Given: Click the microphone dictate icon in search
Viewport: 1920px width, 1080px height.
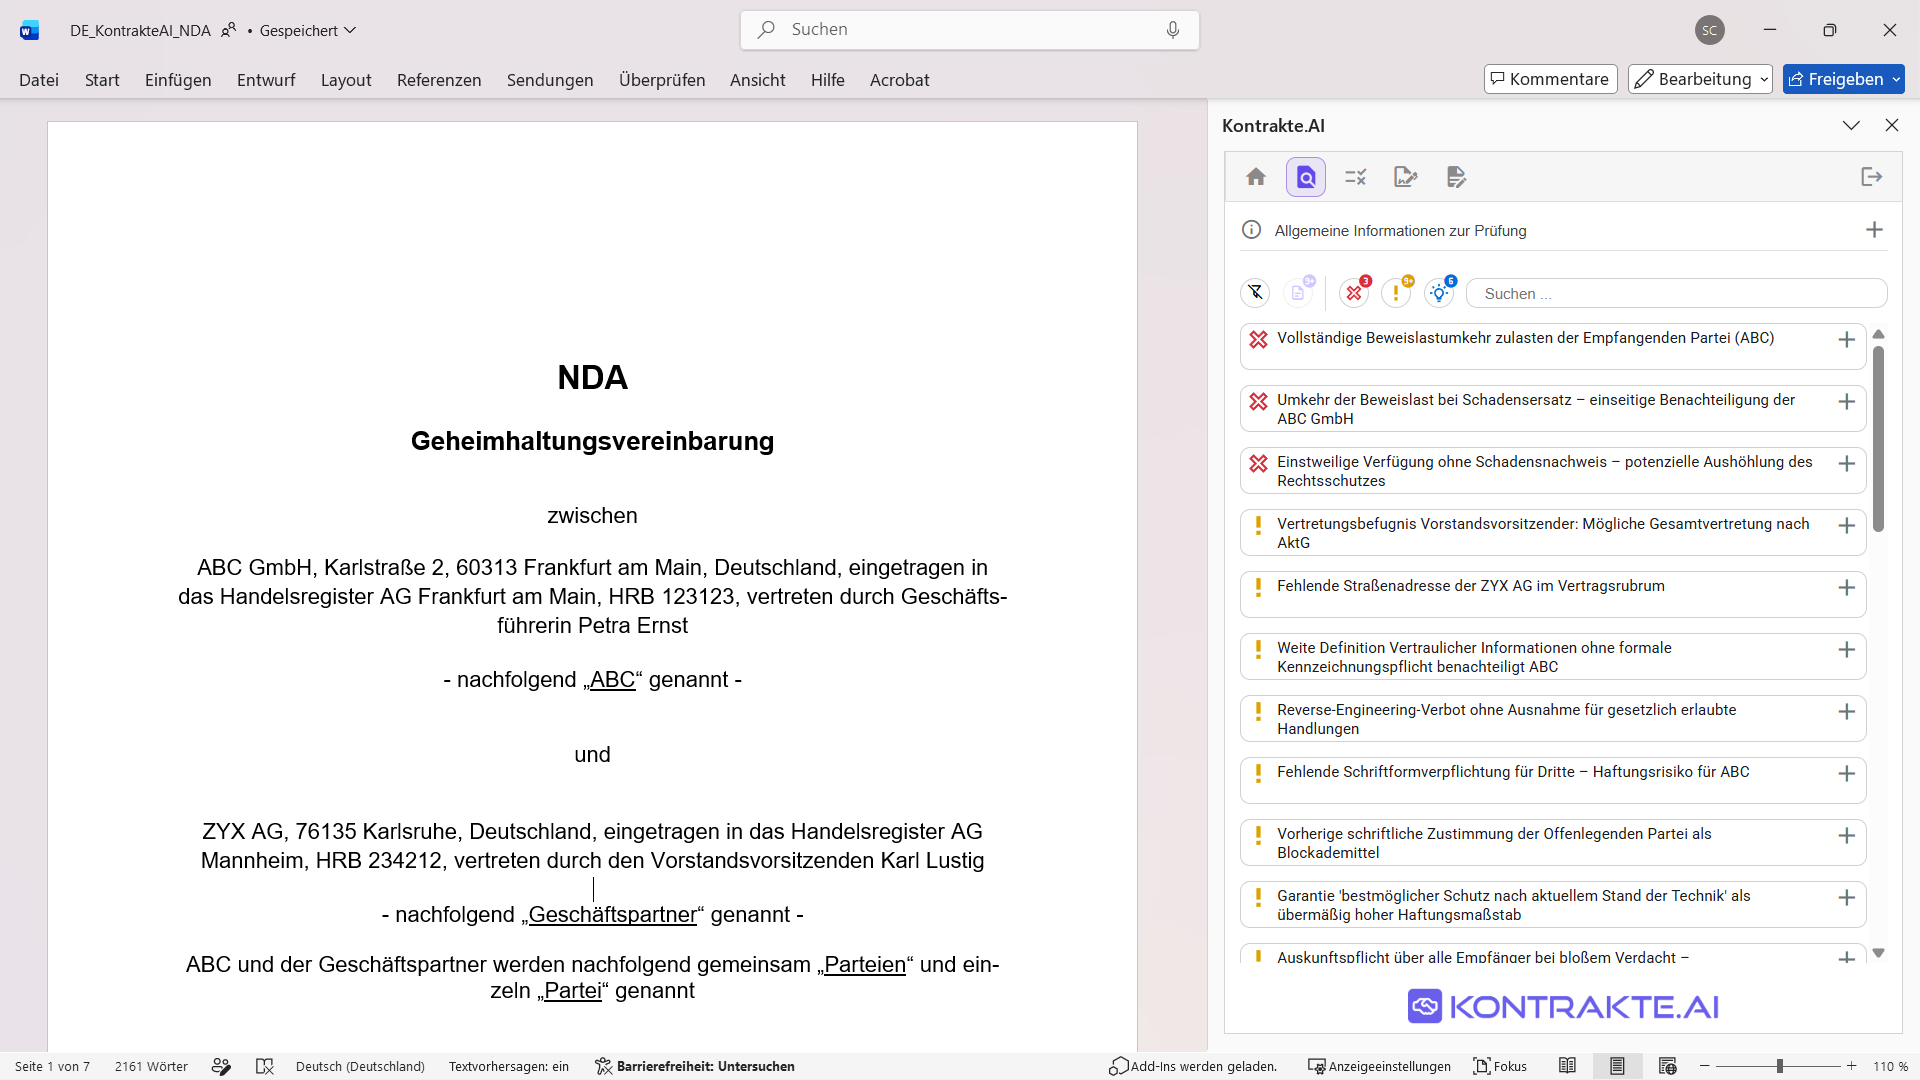Looking at the screenshot, I should pos(1173,30).
